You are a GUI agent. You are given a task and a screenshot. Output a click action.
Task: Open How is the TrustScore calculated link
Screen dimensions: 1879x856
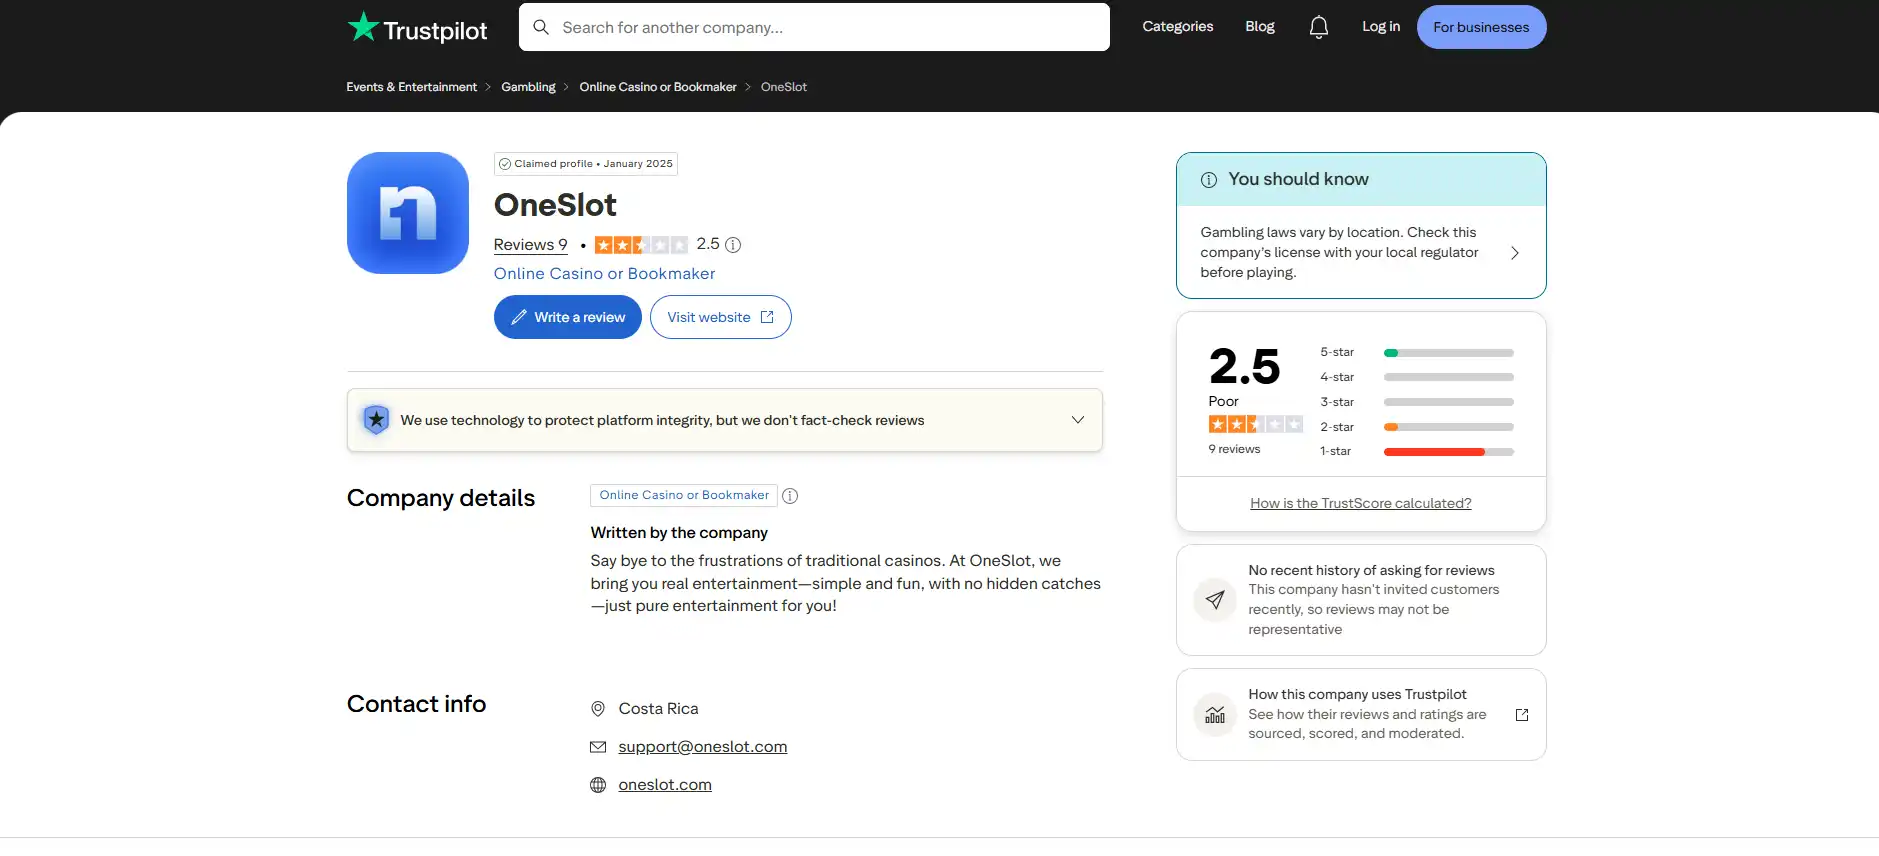[x=1361, y=503]
